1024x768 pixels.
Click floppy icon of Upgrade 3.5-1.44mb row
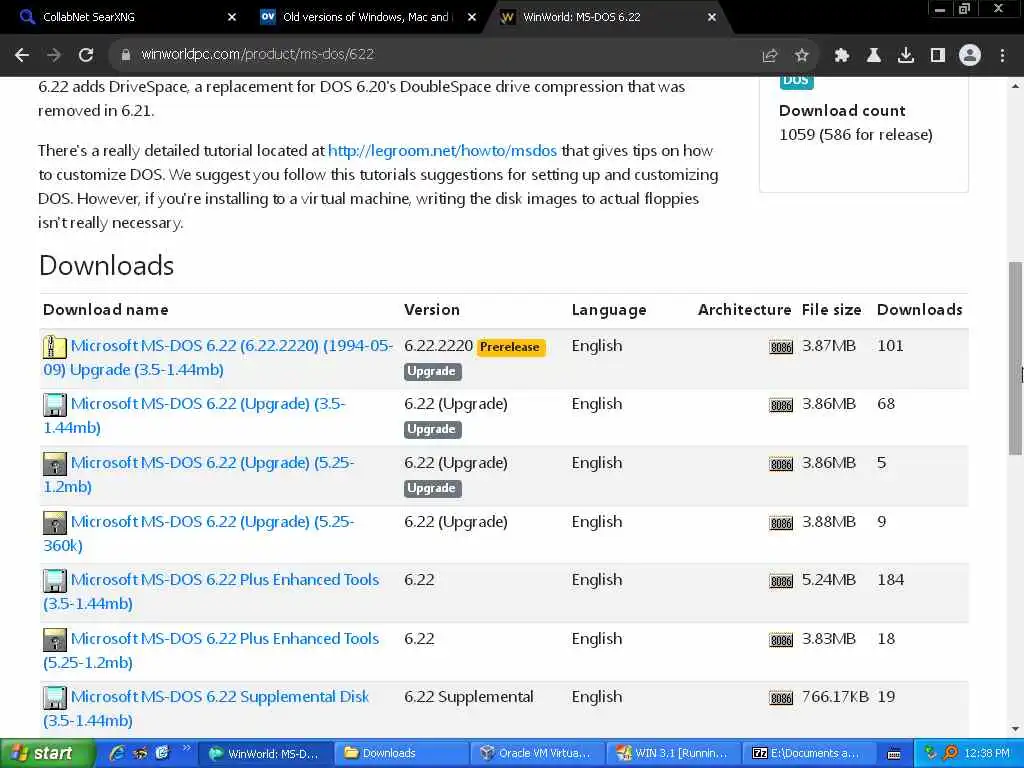point(55,405)
